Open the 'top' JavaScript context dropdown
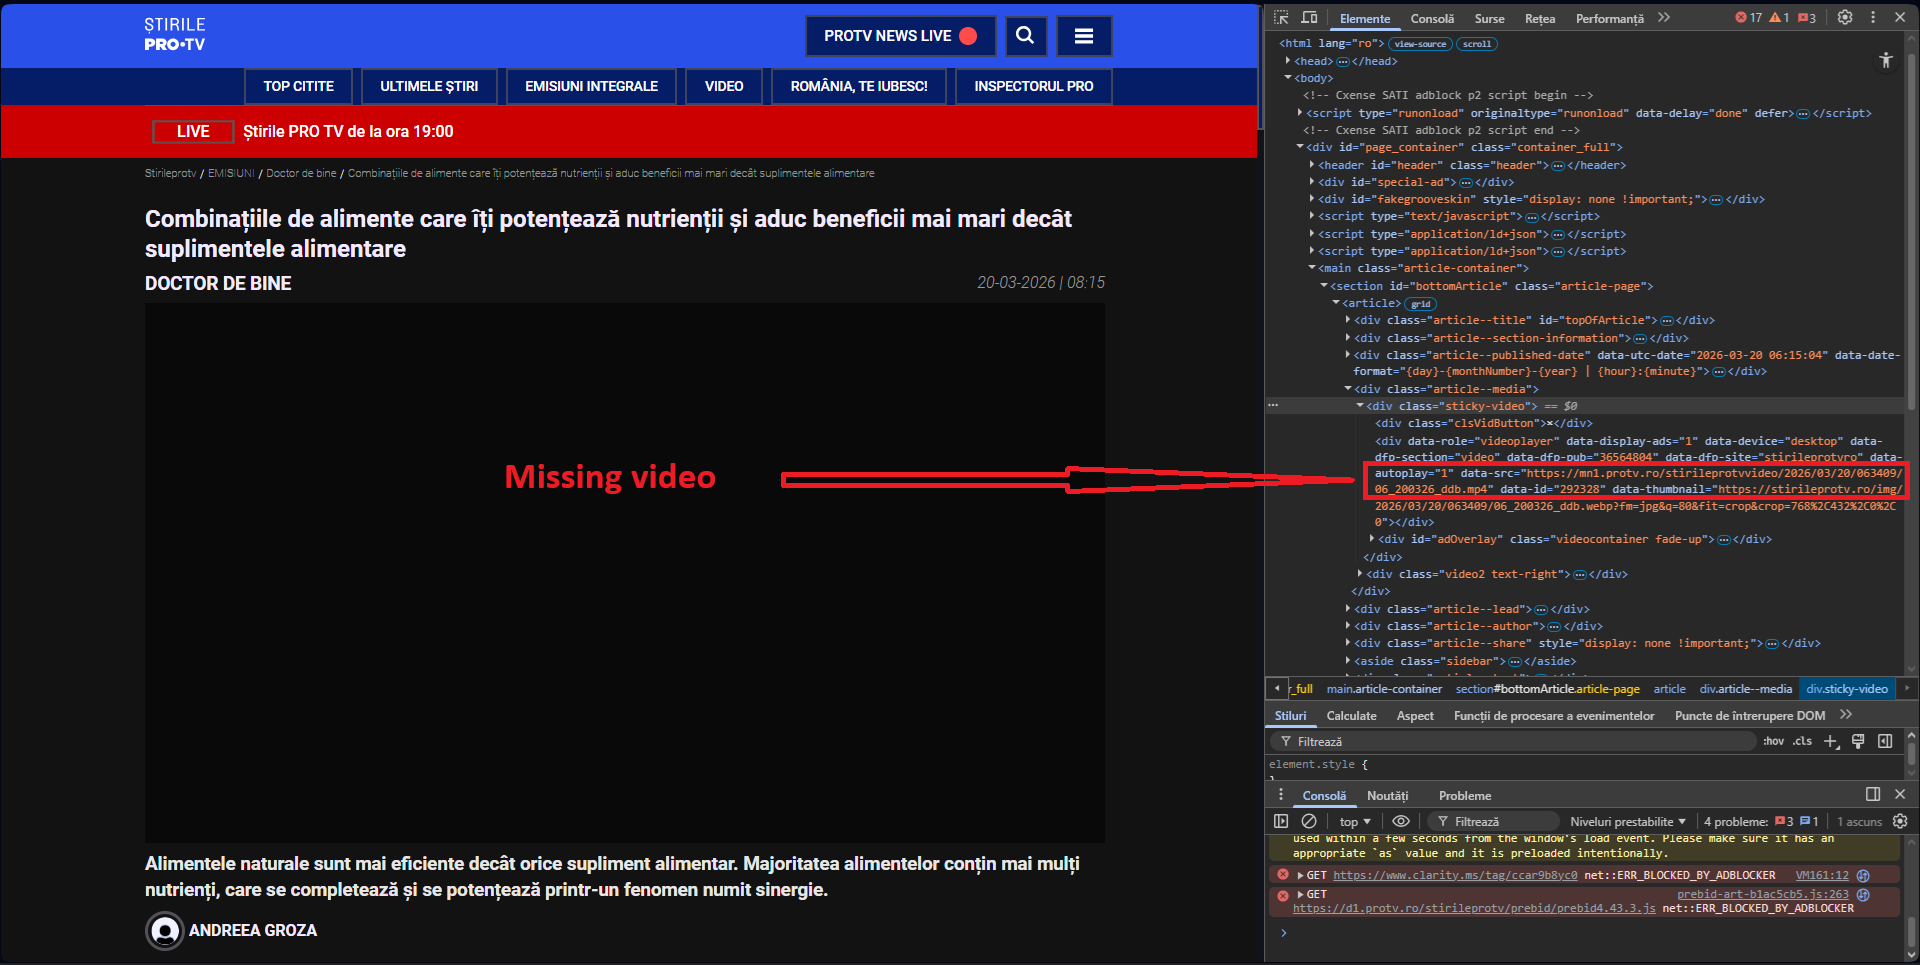Screen dimensions: 1920x965 1355,822
